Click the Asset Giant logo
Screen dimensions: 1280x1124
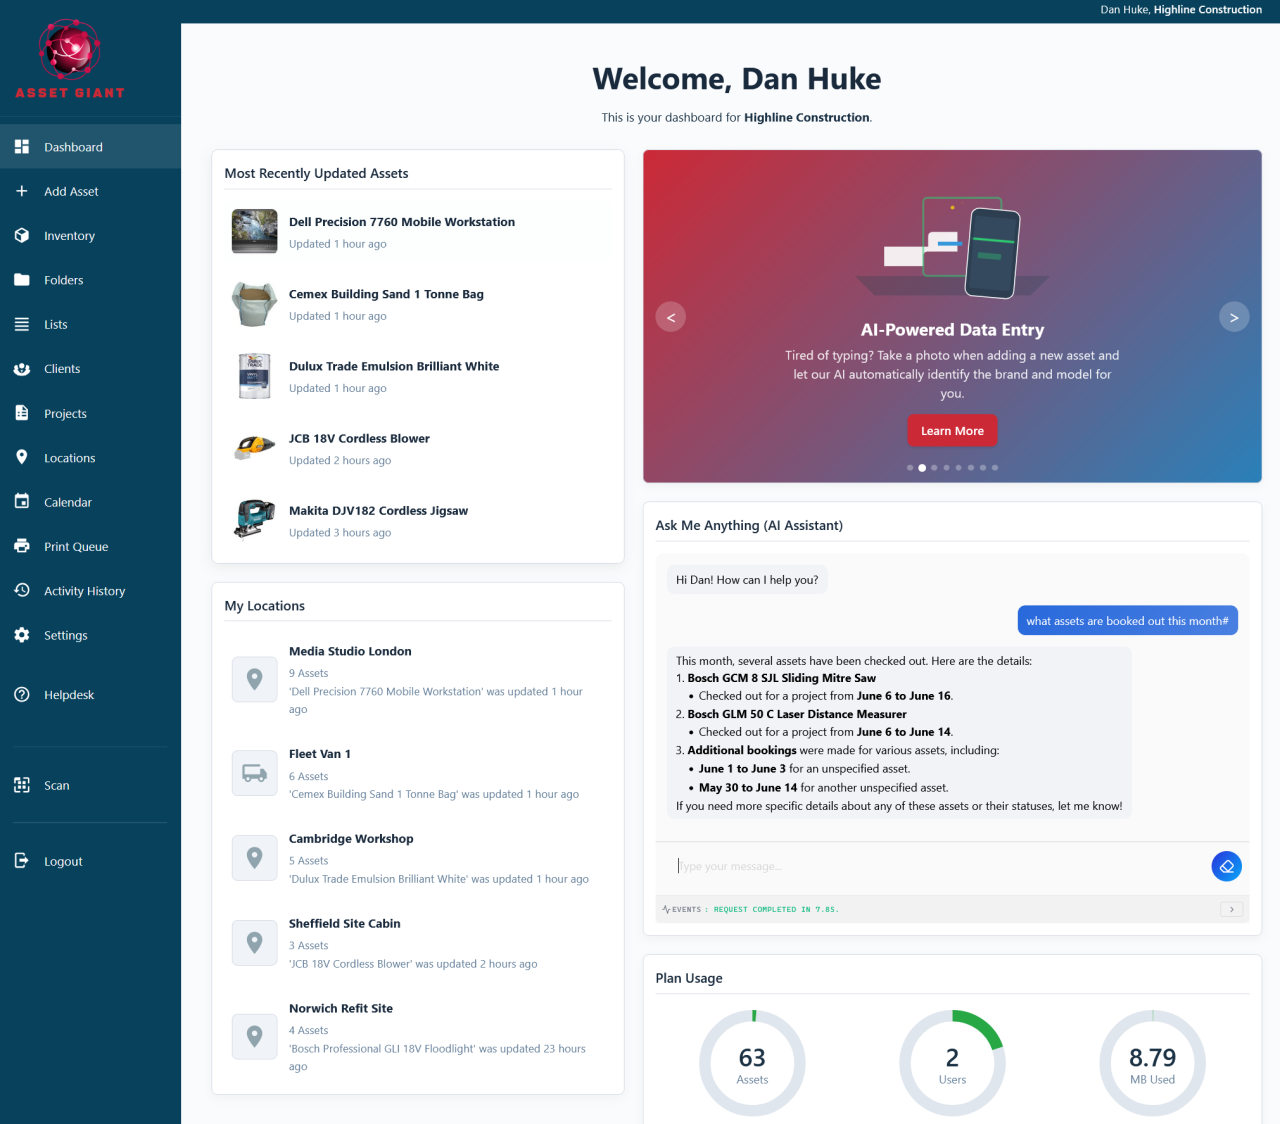coord(70,59)
